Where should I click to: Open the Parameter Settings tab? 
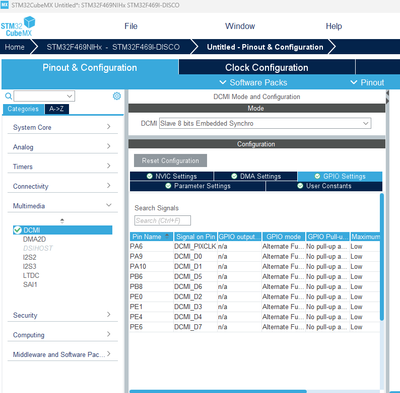[x=198, y=186]
